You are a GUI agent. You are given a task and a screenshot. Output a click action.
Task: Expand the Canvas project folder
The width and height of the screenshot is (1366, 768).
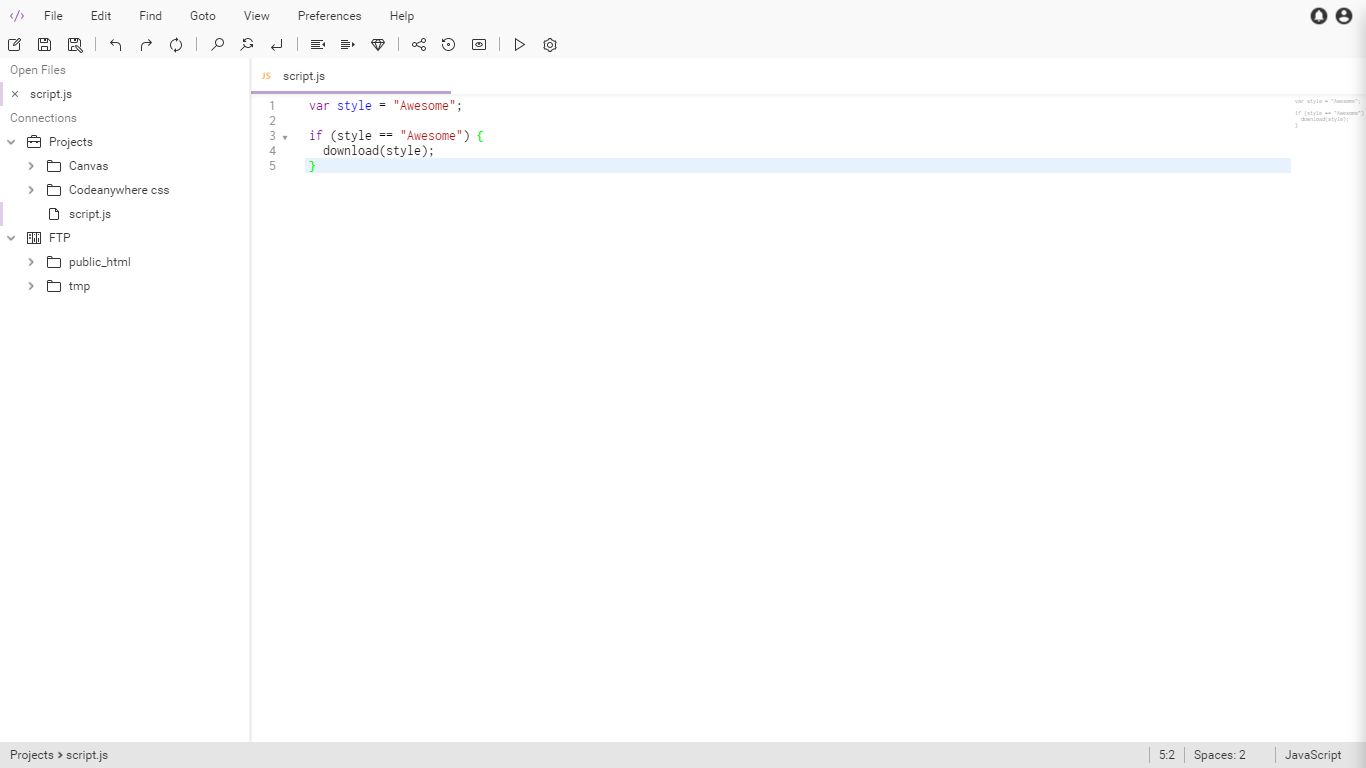[31, 165]
